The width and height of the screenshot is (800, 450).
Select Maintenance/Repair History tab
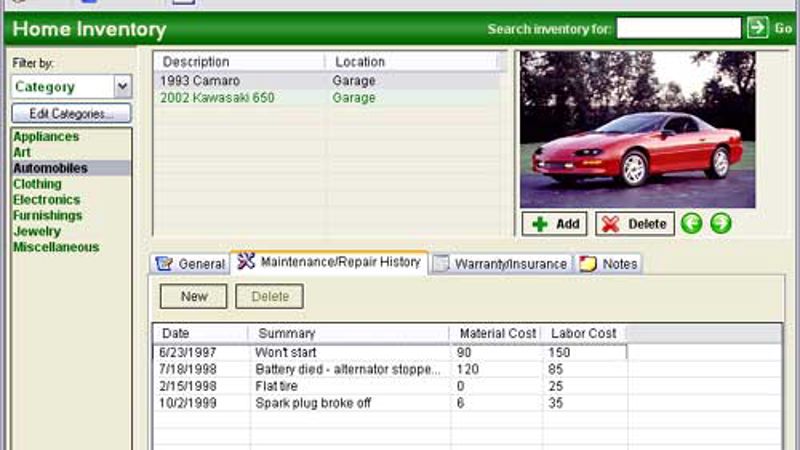[329, 262]
